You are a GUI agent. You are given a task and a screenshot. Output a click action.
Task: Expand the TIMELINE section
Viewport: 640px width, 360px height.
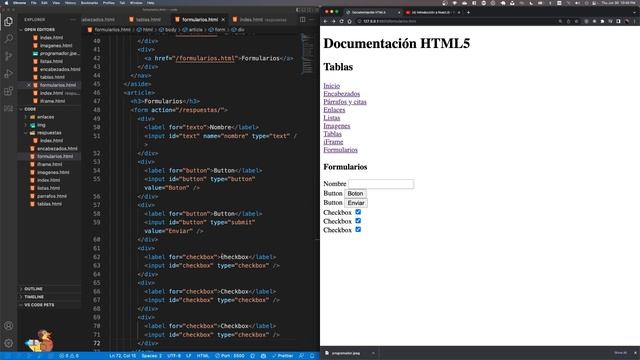34,297
